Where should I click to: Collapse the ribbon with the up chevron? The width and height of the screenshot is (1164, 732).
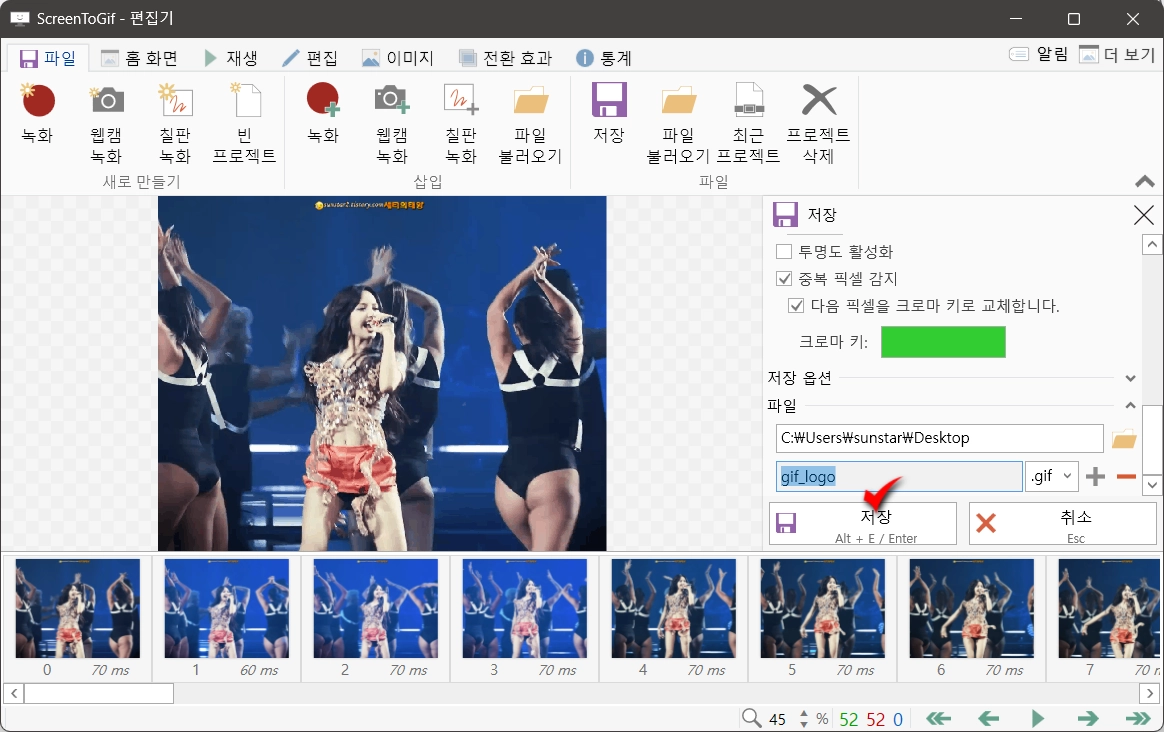(1145, 181)
